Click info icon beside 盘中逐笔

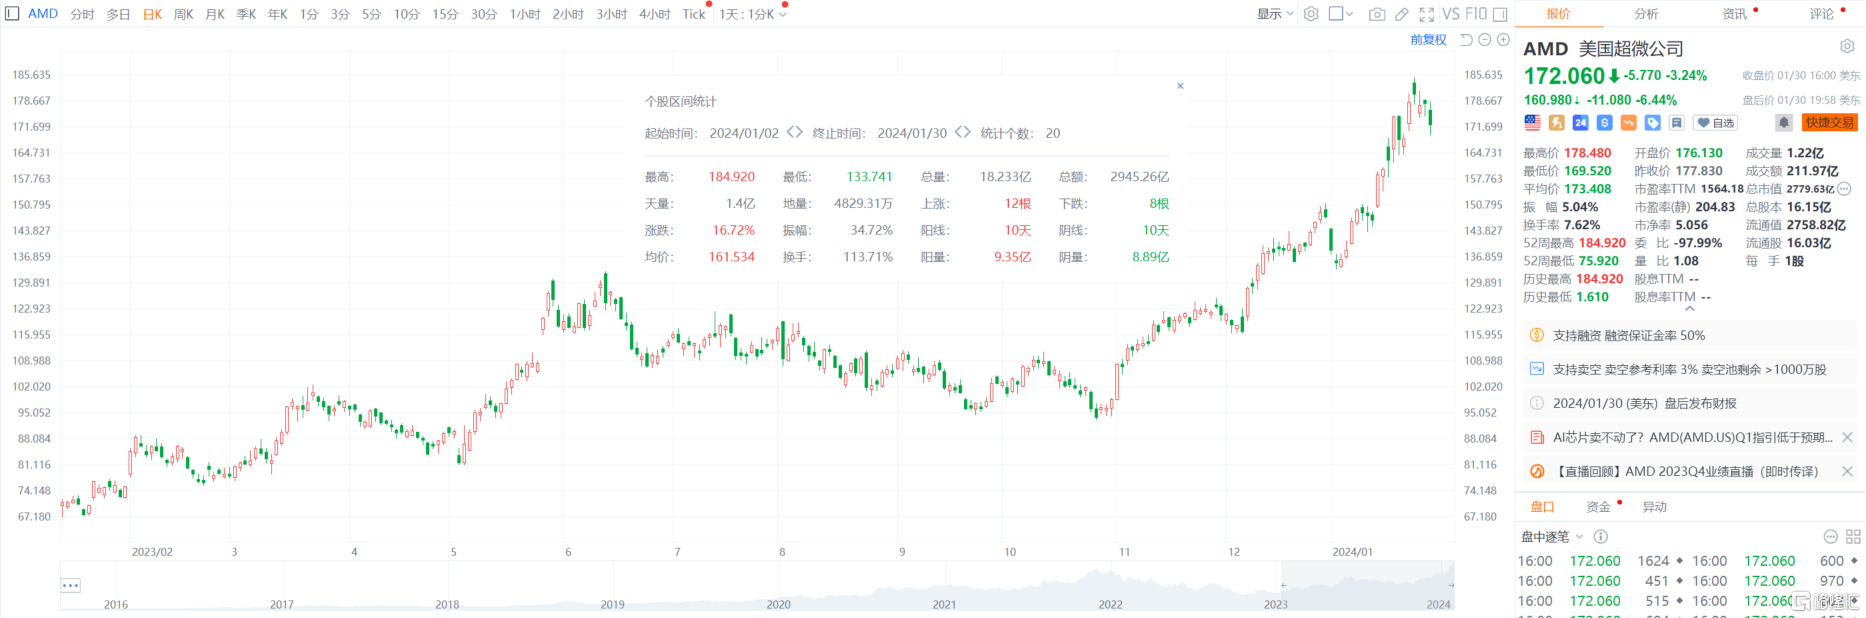click(x=1600, y=537)
